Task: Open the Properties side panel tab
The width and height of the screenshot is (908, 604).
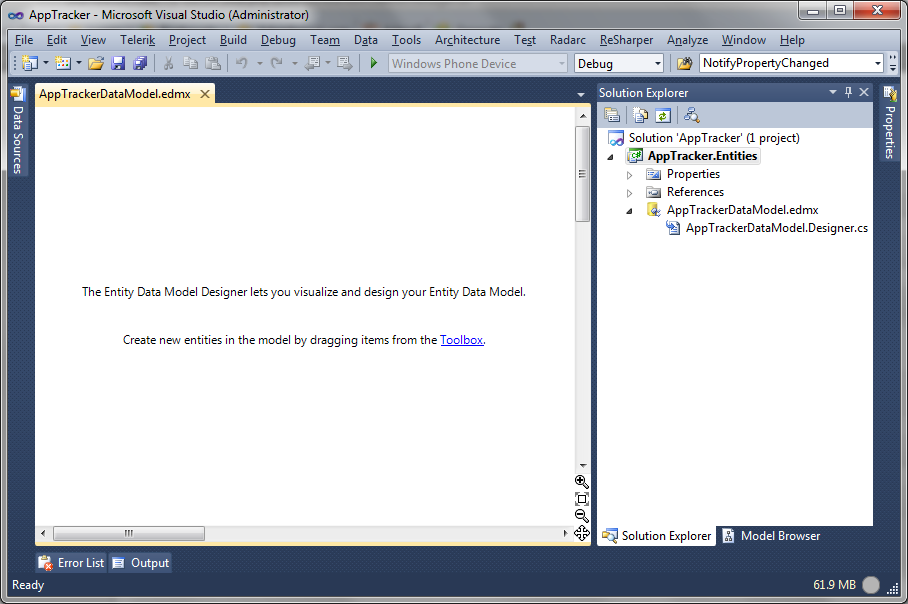Action: 889,122
